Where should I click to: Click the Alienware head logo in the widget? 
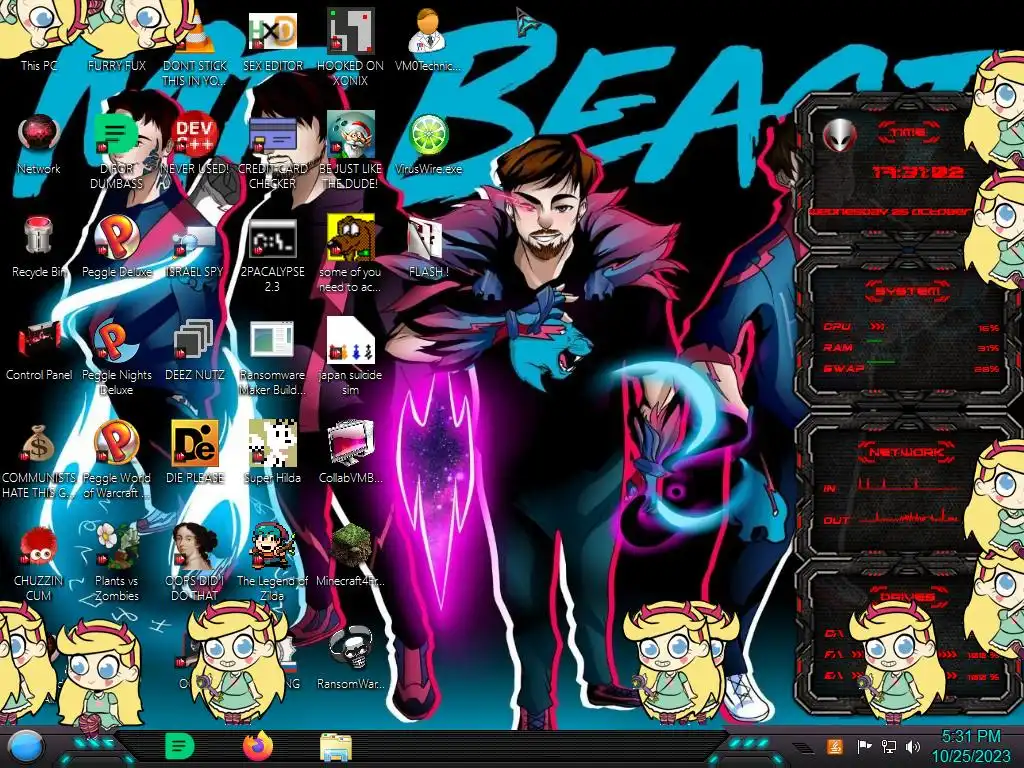[839, 135]
